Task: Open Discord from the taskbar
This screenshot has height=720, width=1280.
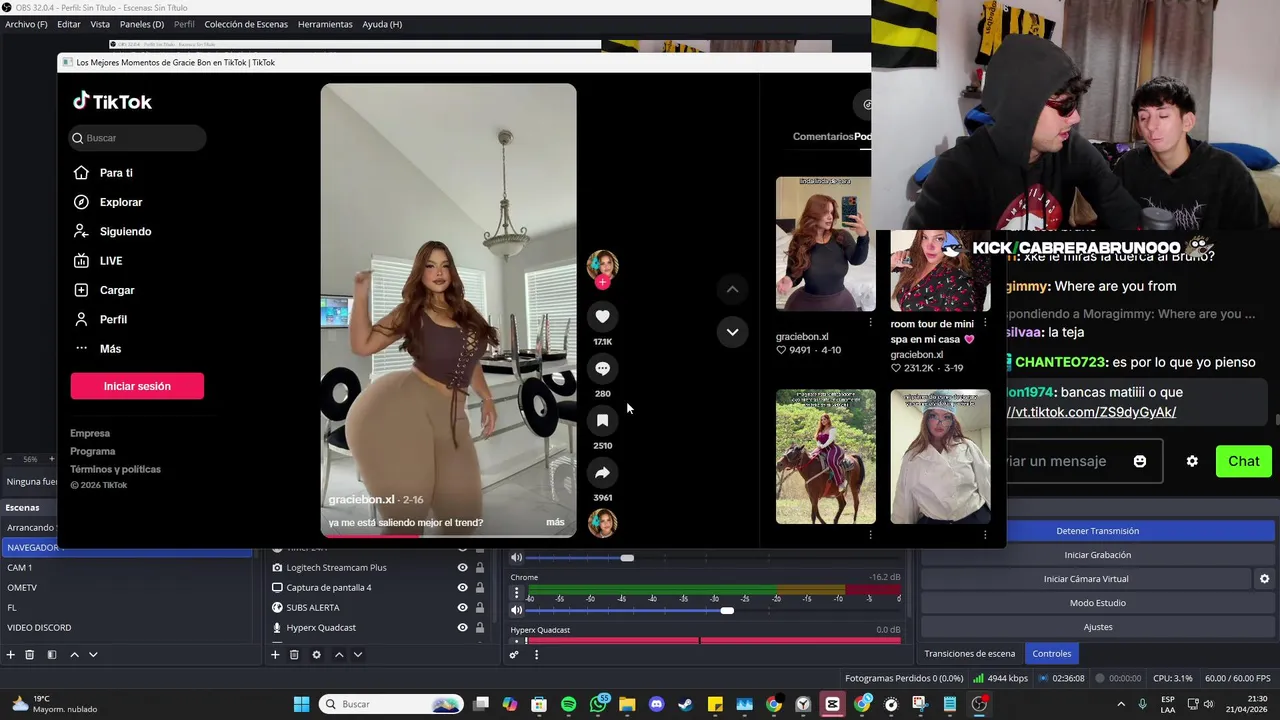Action: [656, 704]
